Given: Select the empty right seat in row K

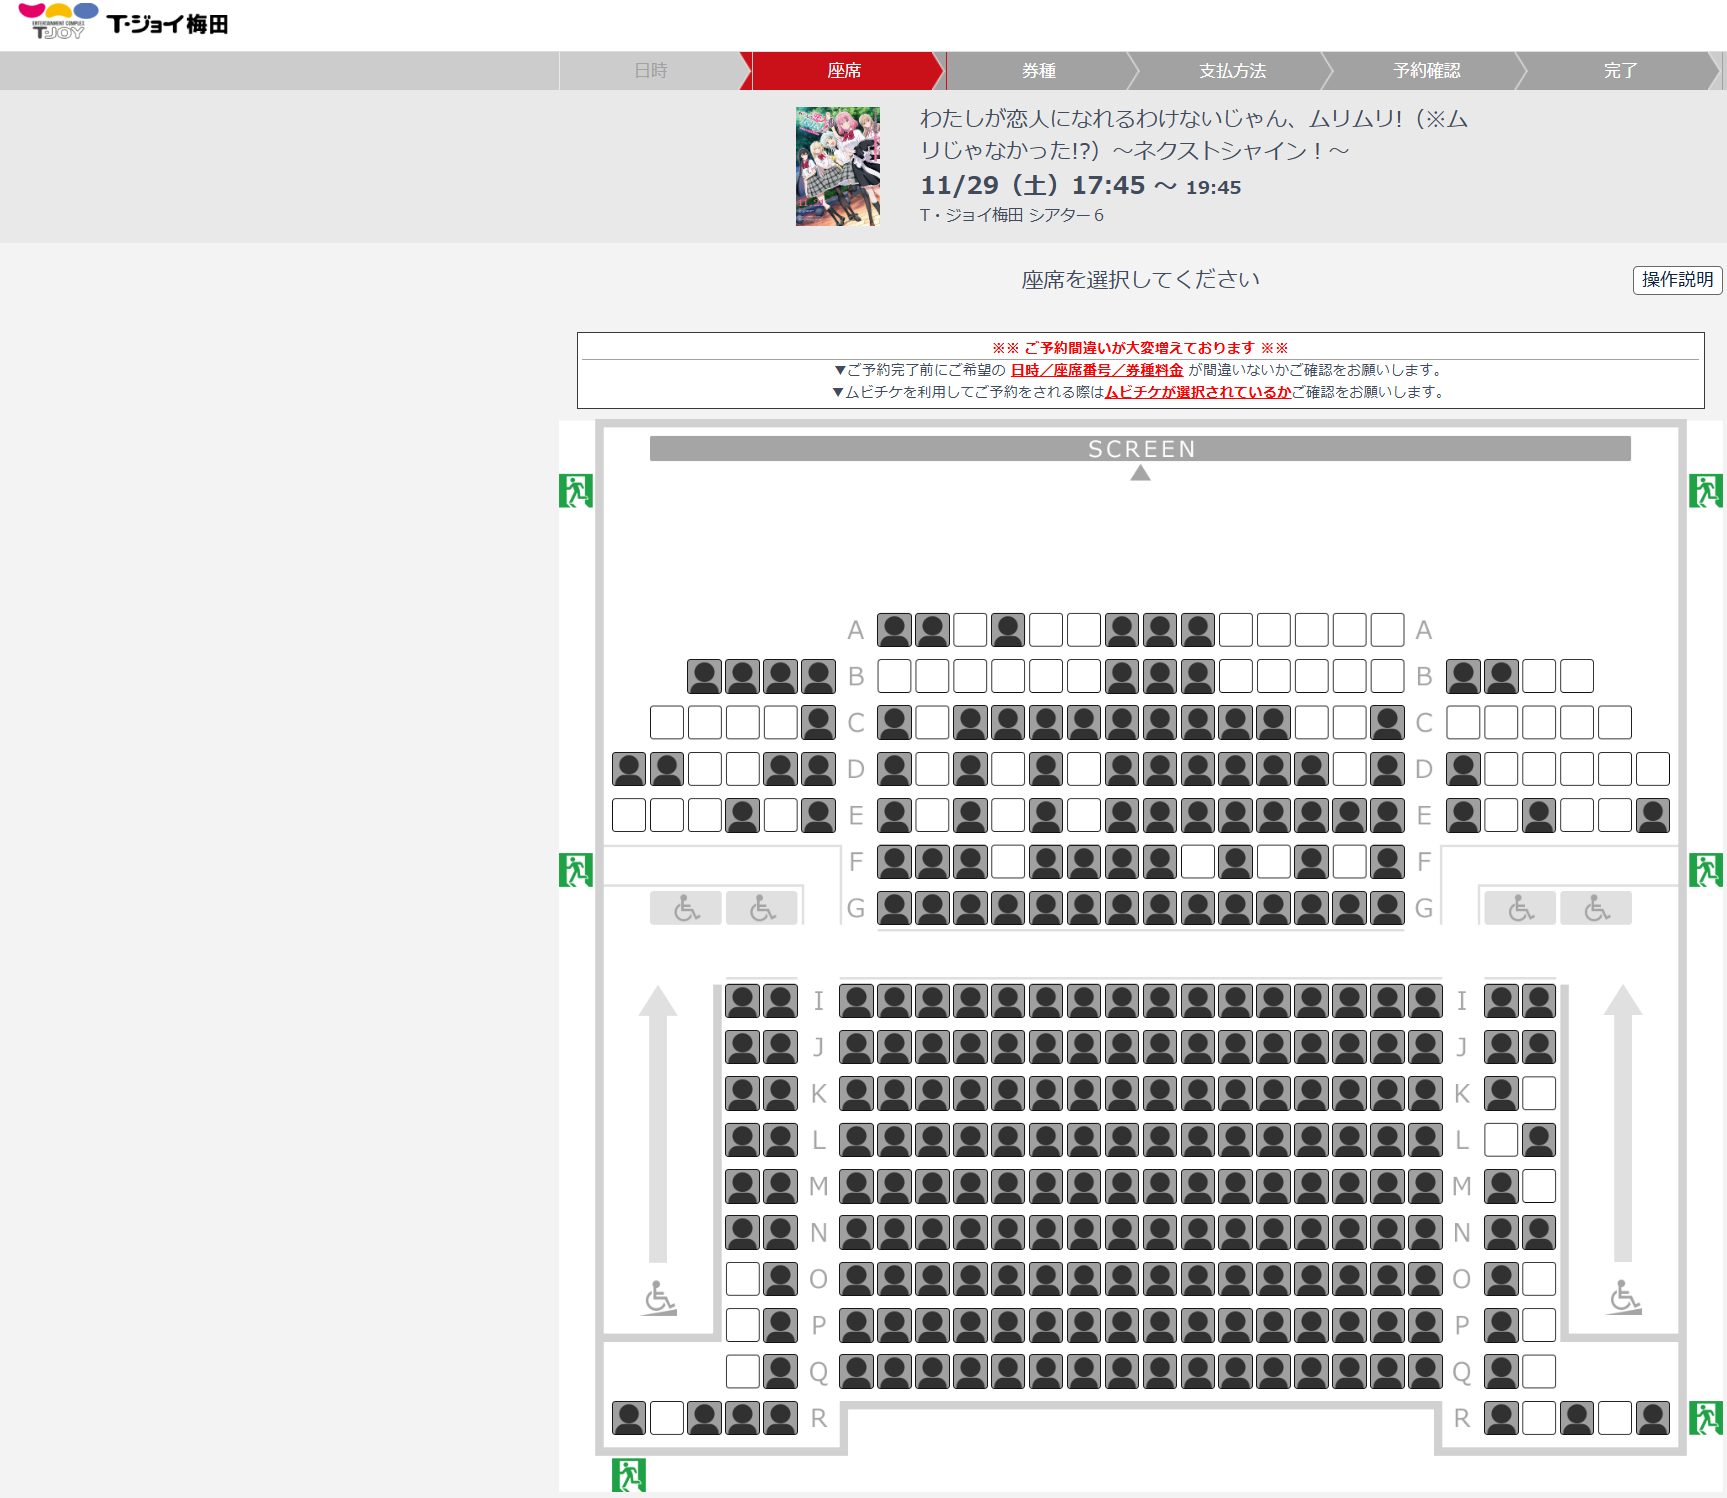Looking at the screenshot, I should [x=1539, y=1093].
